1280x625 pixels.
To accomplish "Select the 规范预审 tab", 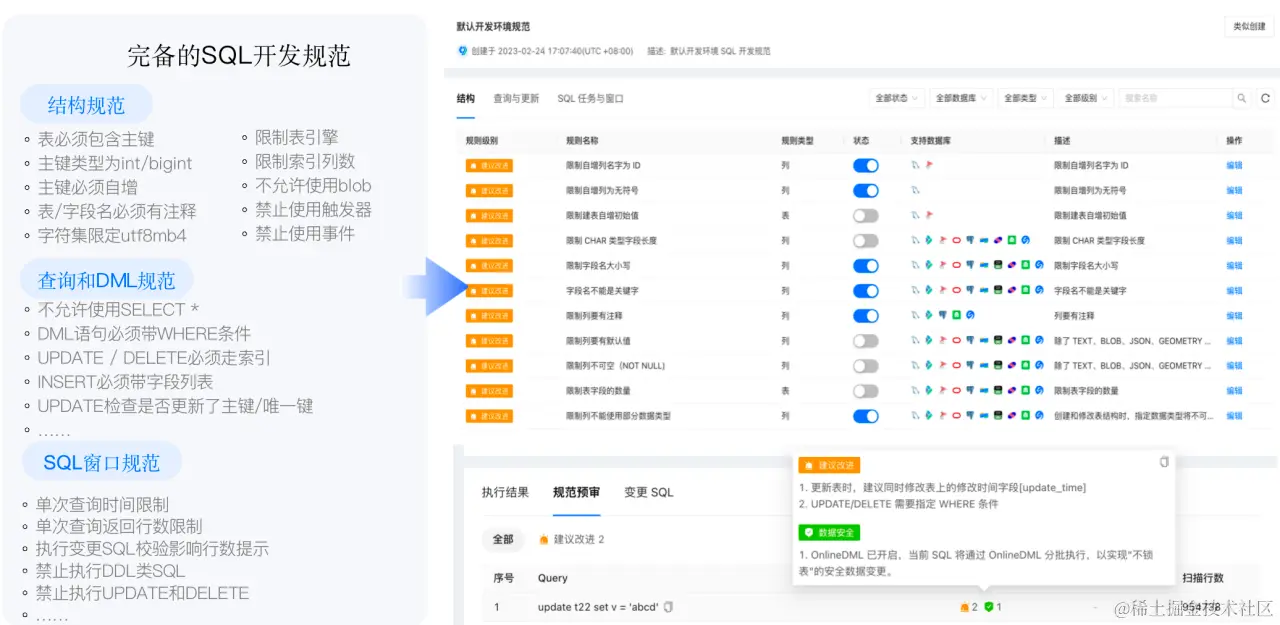I will coord(577,492).
